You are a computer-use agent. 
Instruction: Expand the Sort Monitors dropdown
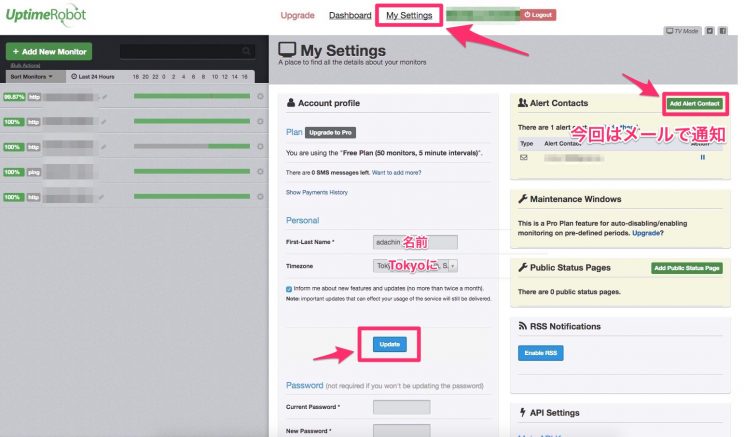33,76
